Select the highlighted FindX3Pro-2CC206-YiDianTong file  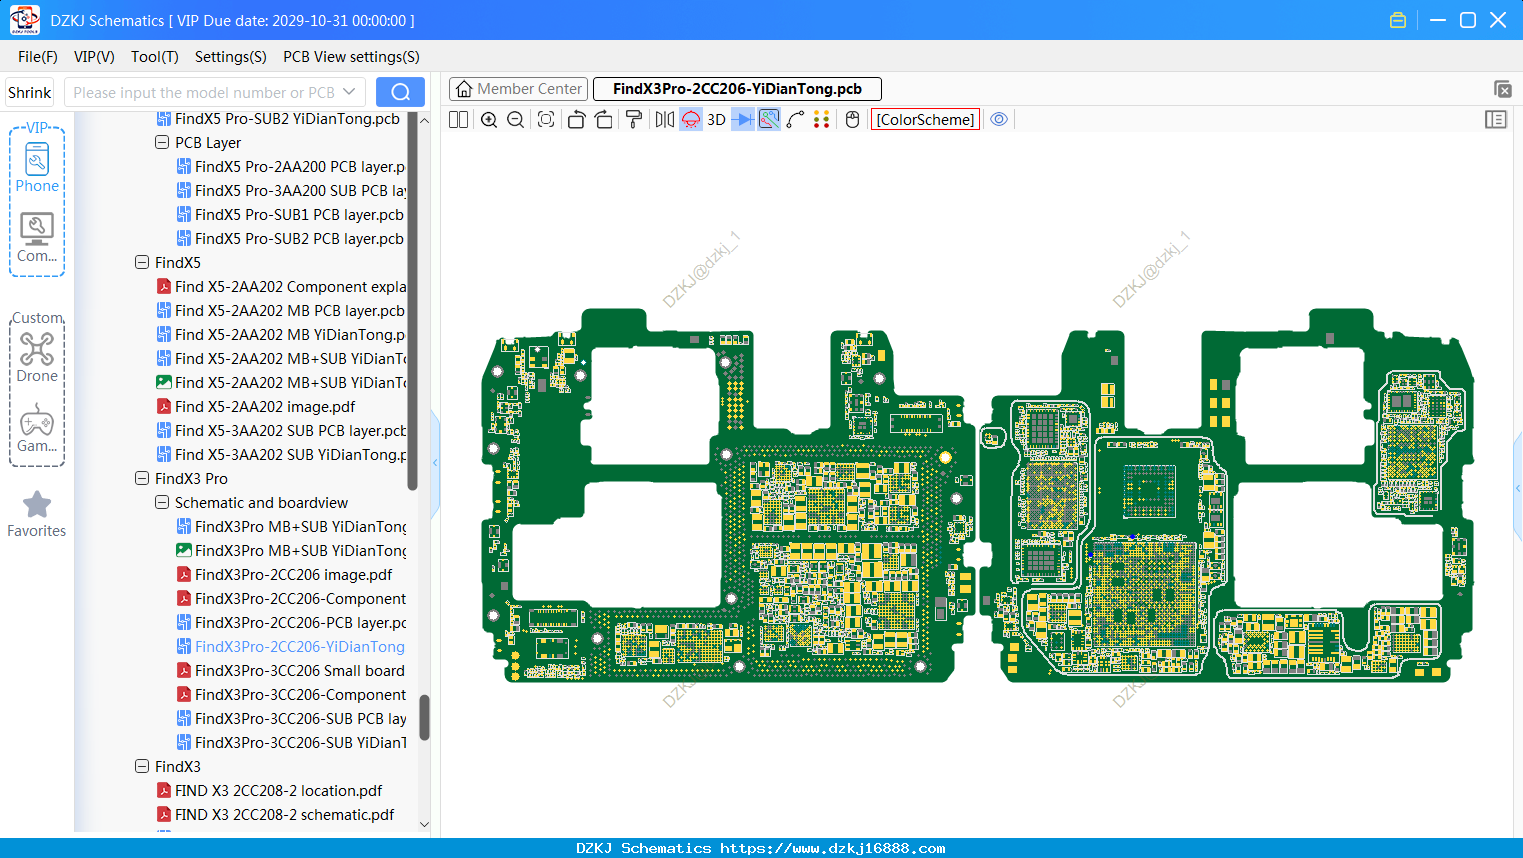291,647
